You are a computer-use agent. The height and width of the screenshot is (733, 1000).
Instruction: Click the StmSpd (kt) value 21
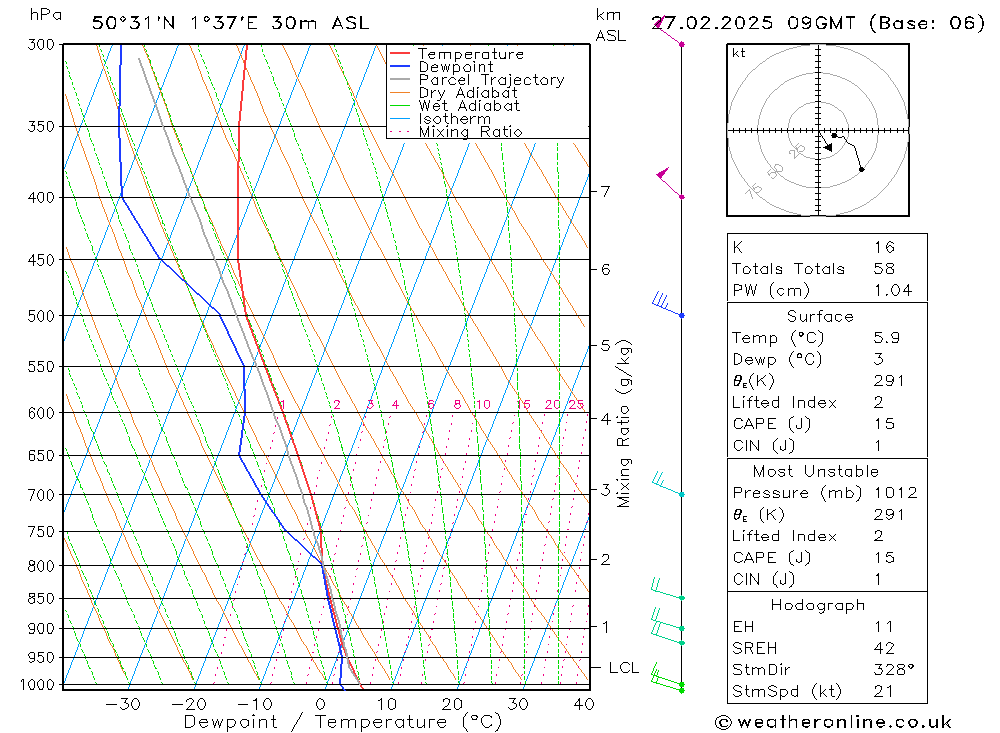pyautogui.click(x=883, y=692)
